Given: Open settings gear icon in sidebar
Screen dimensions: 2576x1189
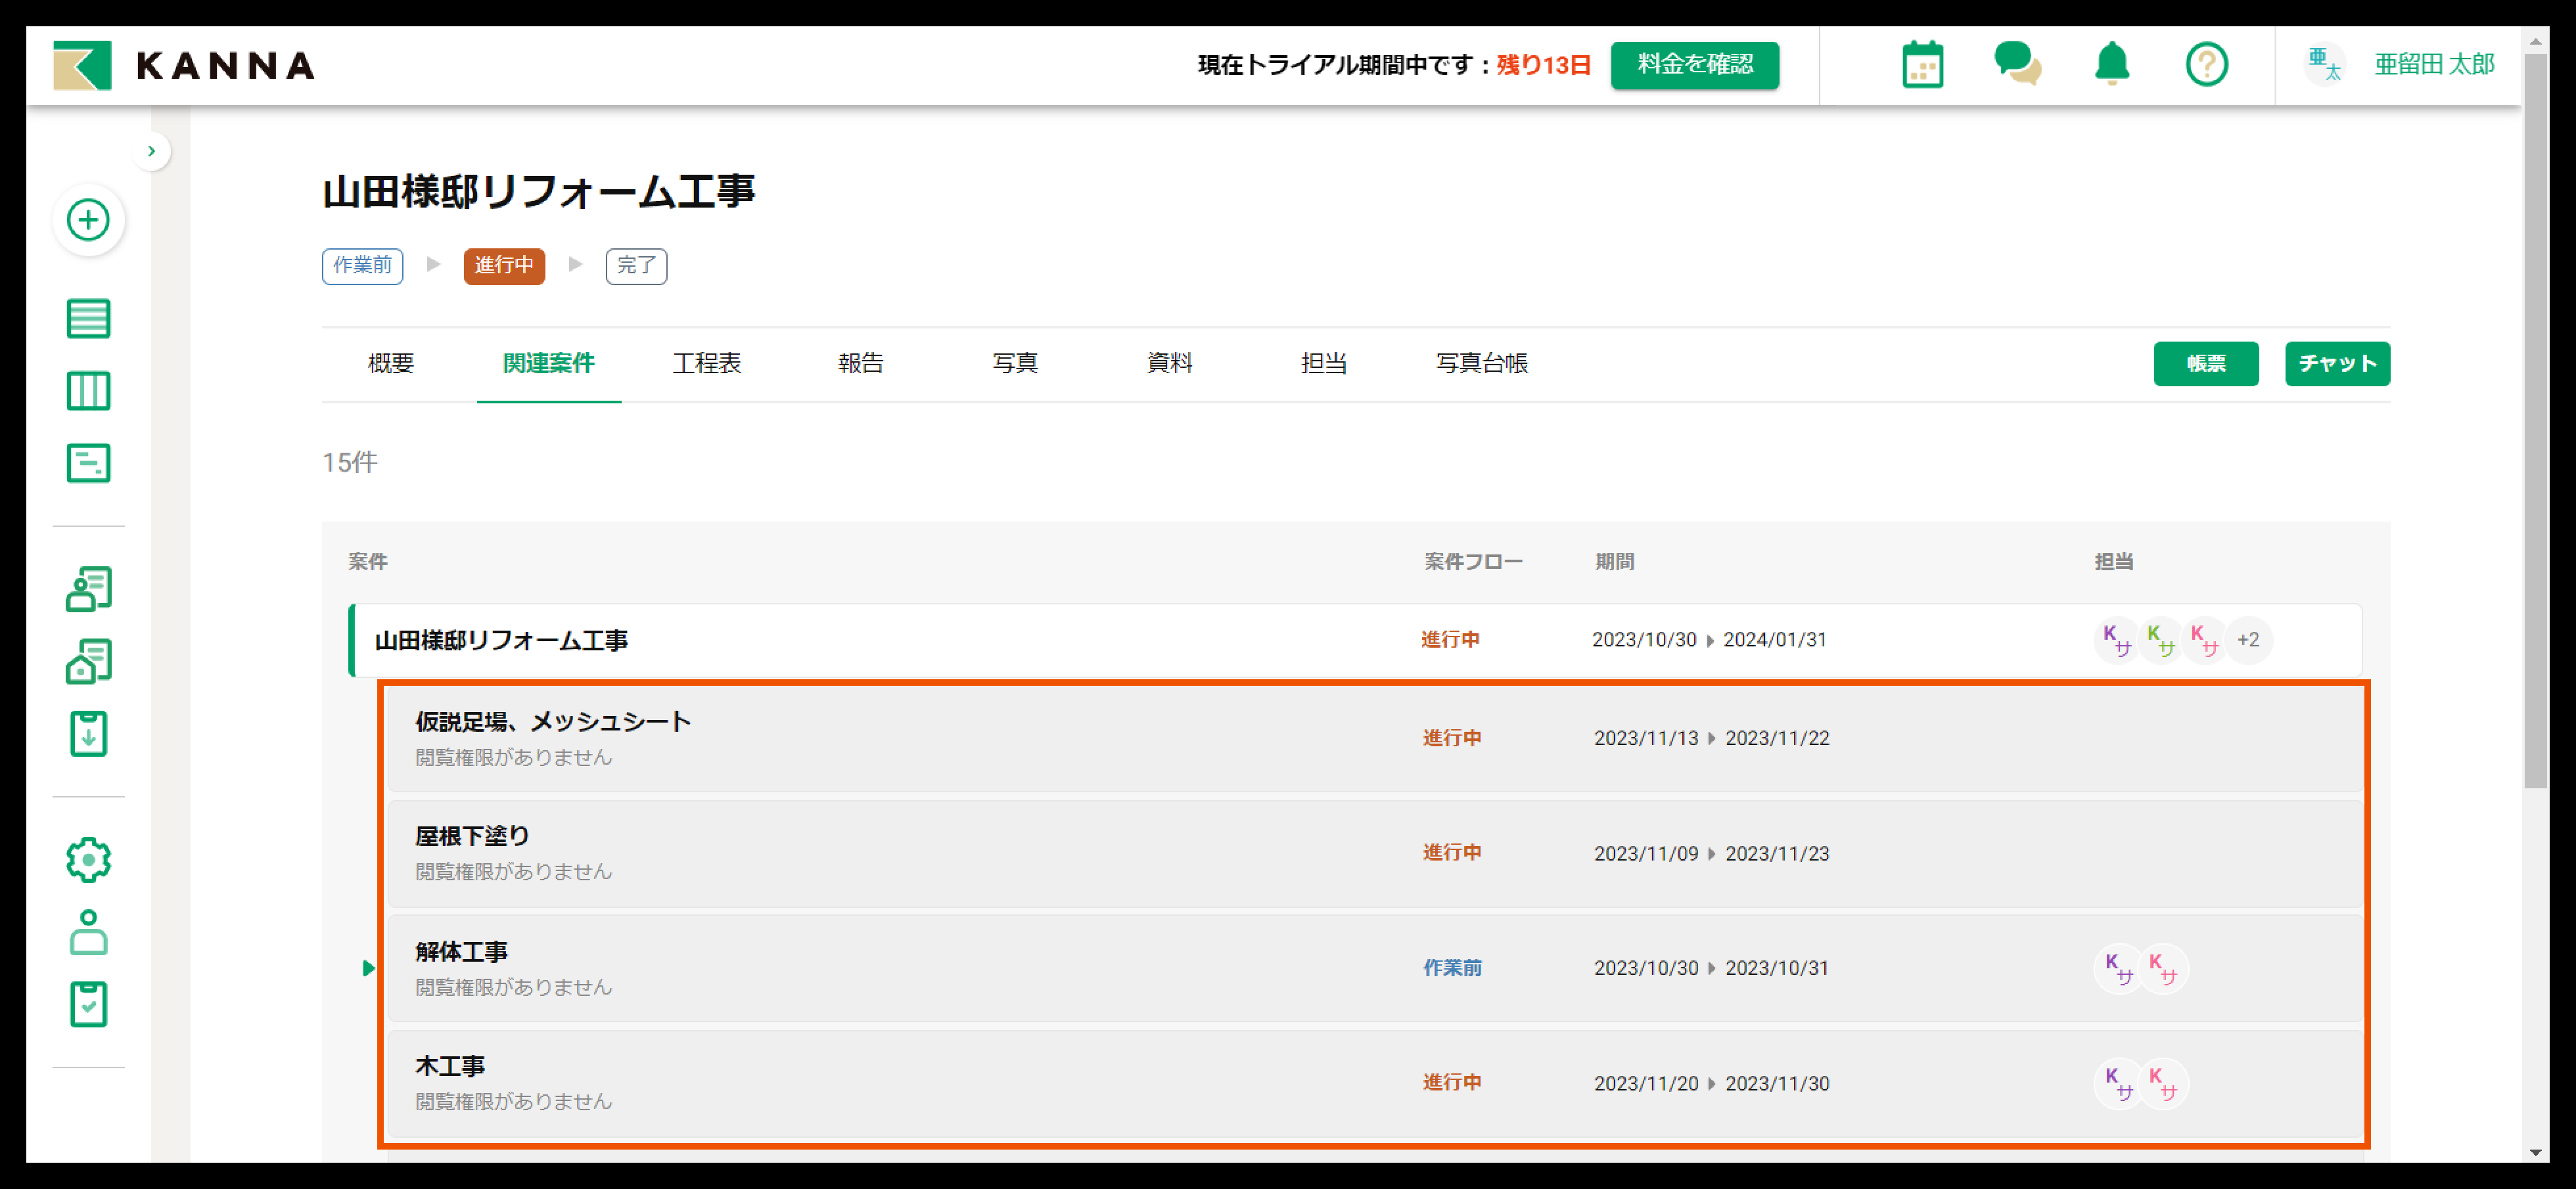Looking at the screenshot, I should [88, 859].
